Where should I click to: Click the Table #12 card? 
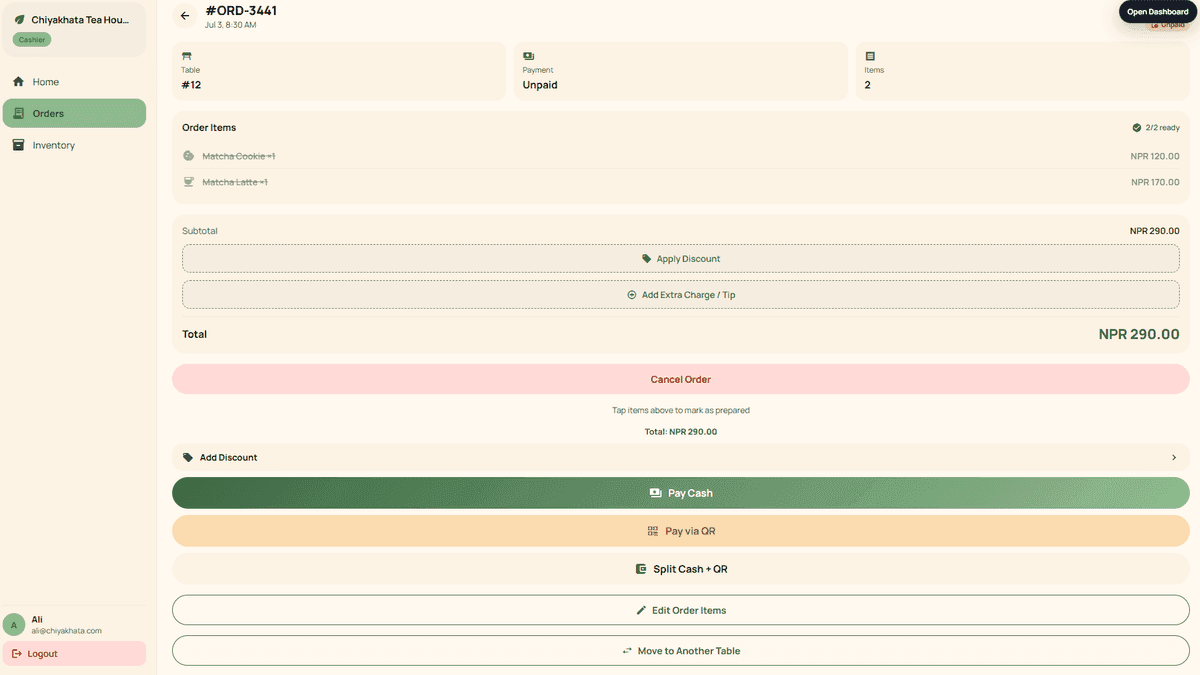pos(339,71)
